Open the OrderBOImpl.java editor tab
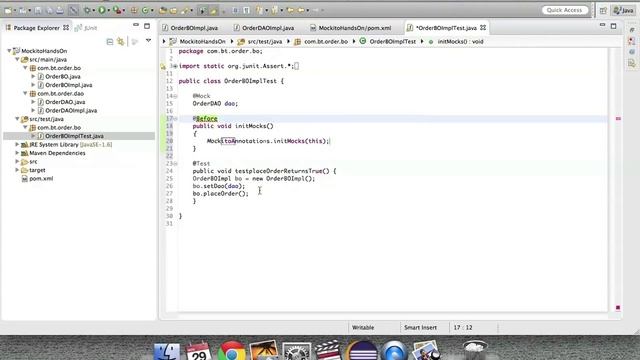Image resolution: width=640 pixels, height=360 pixels. [x=190, y=28]
